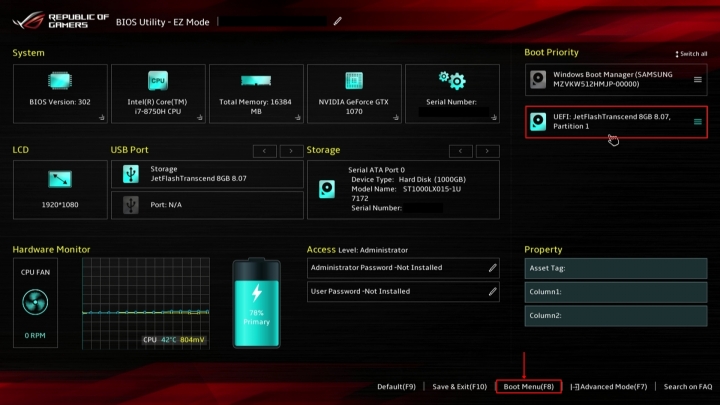Click the battery charge icon

(256, 303)
